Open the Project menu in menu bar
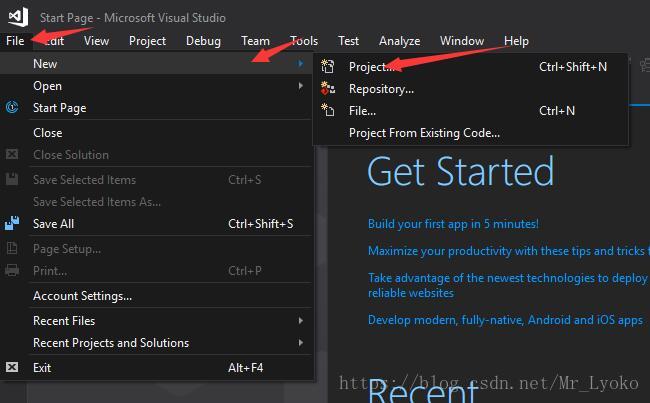 [147, 41]
